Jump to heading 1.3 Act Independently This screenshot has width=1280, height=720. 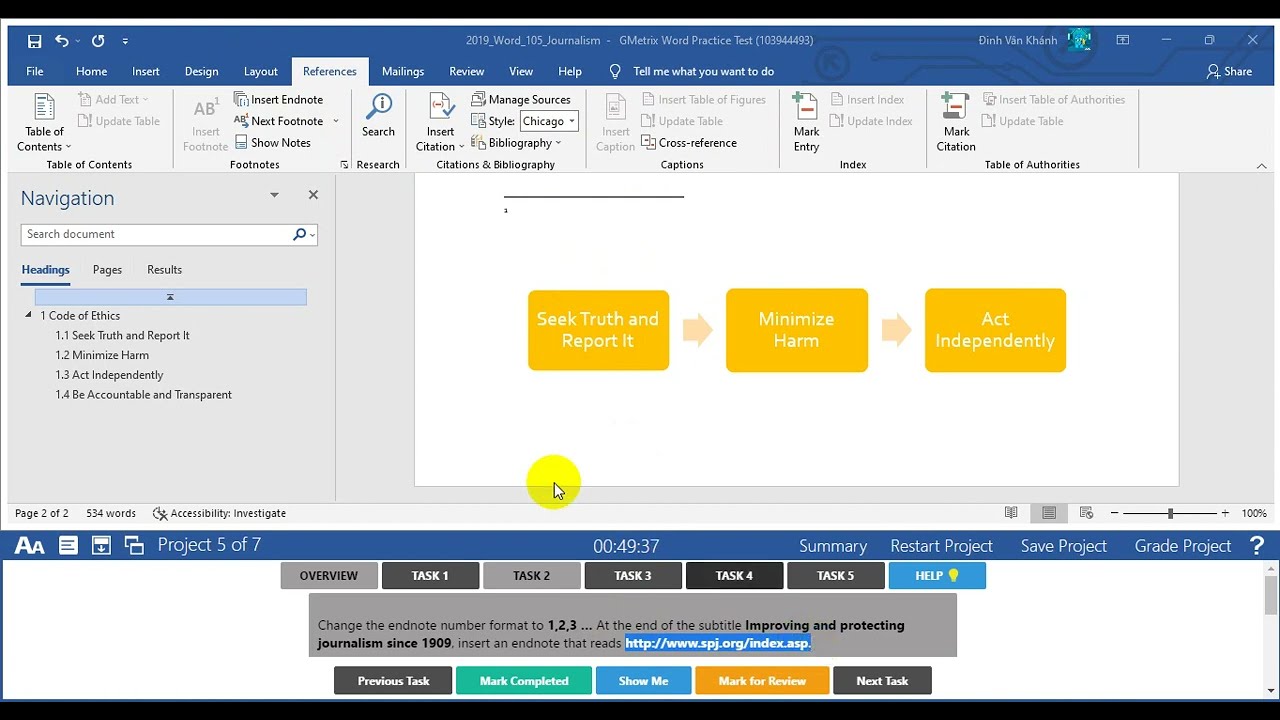(109, 375)
